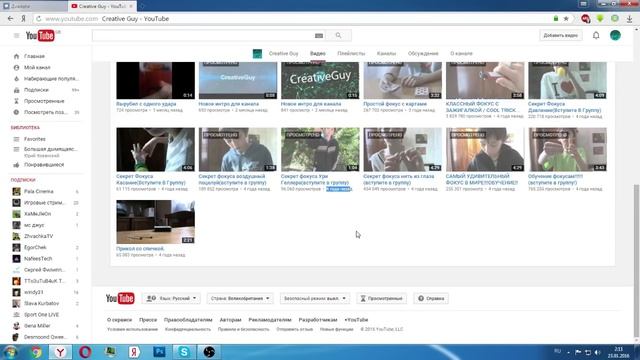This screenshot has height=360, width=640.
Task: Open the country Великобритания dropdown
Action: (240, 298)
